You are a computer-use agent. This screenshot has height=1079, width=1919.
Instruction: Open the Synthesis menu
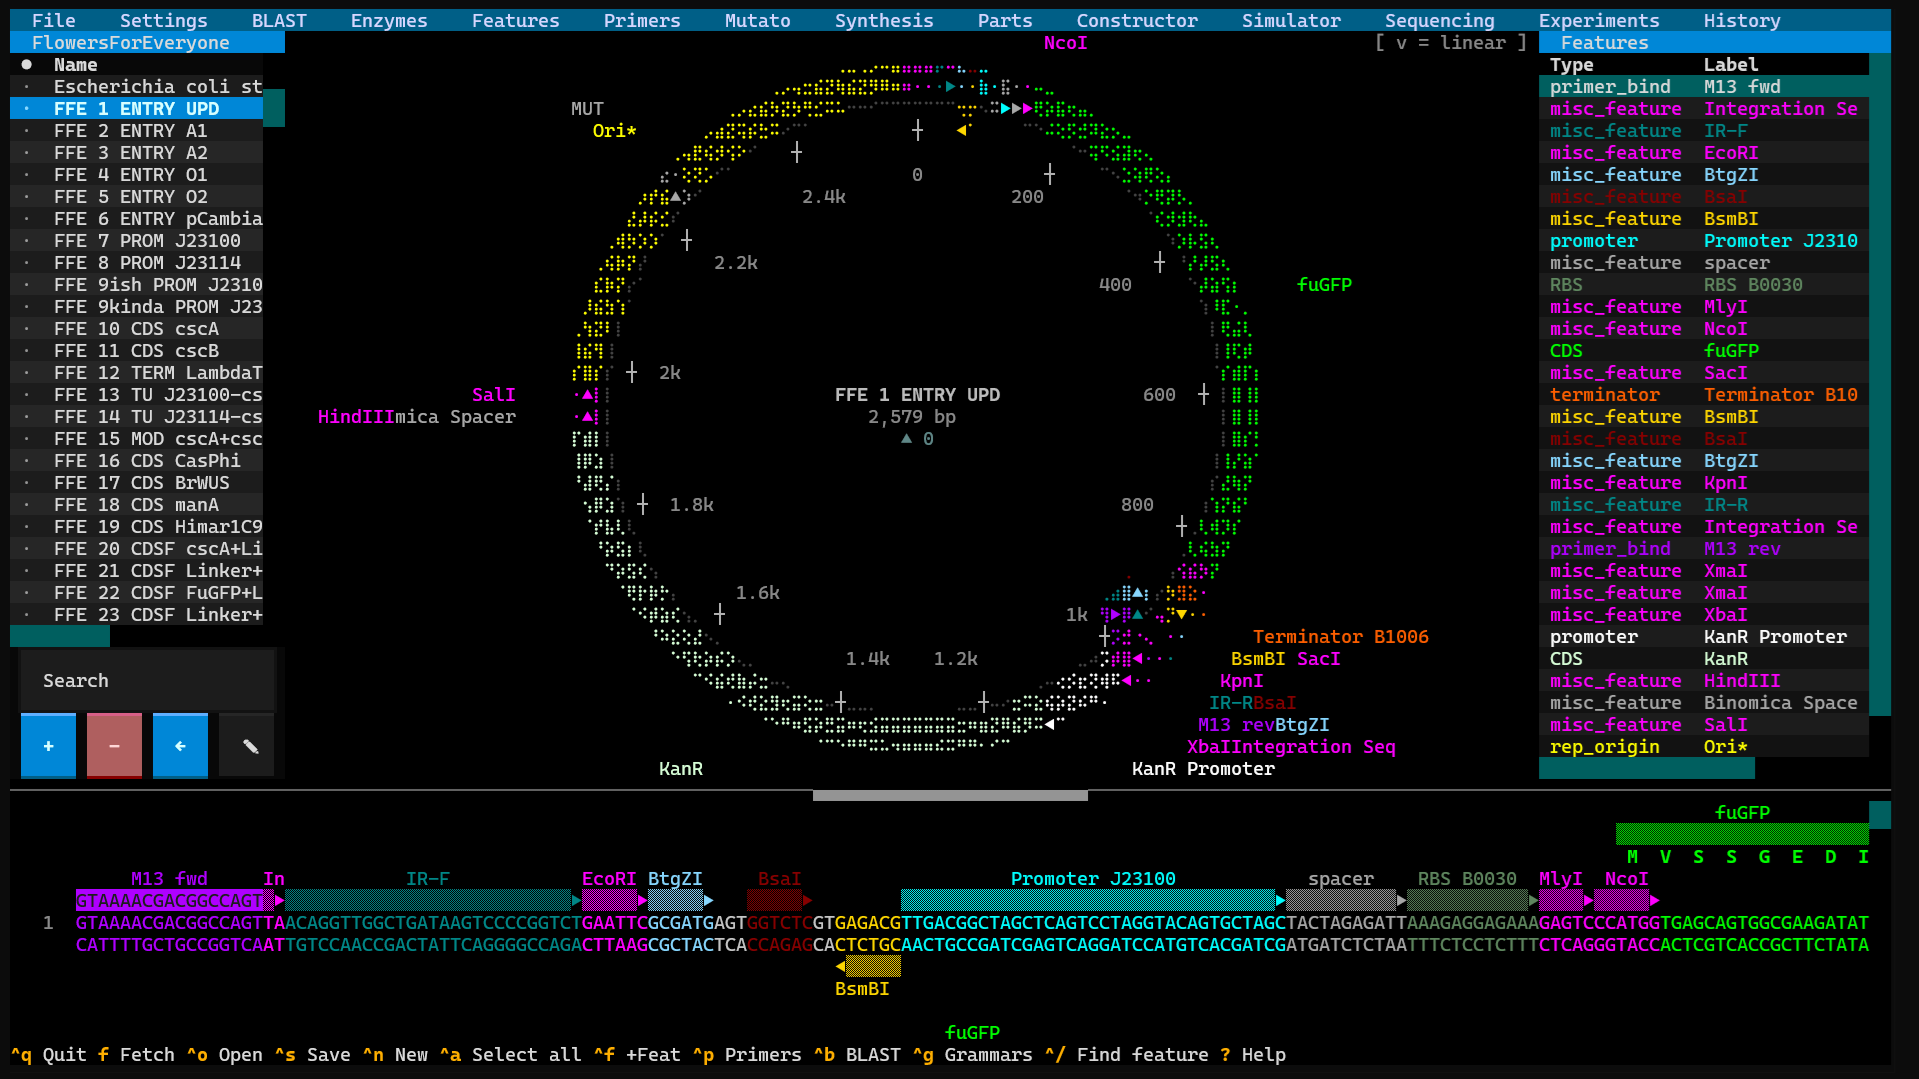coord(884,20)
